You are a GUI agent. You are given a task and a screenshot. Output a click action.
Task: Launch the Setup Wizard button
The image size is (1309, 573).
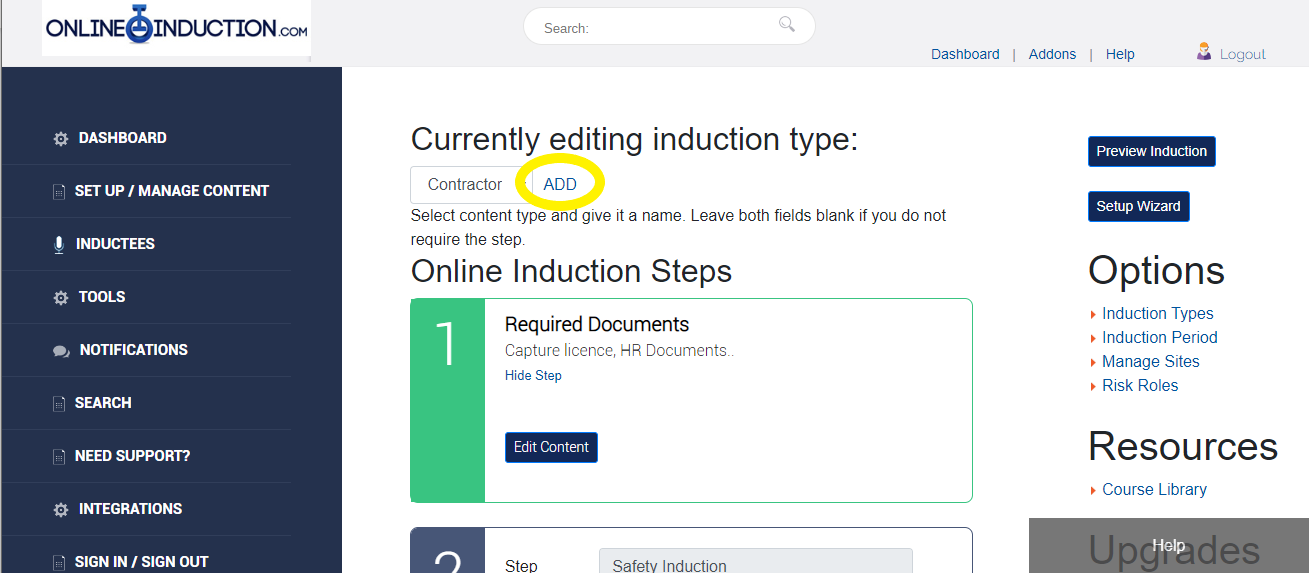(x=1139, y=206)
